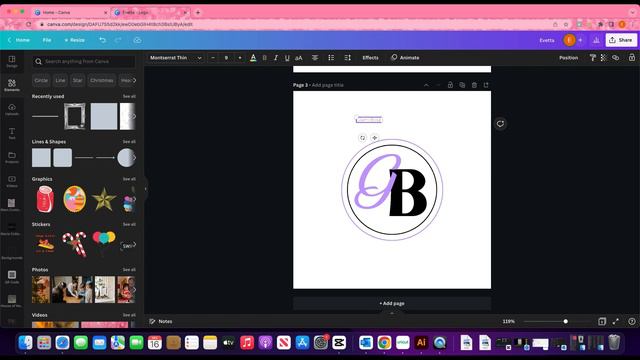Delete Page 3 with trash icon

coord(474,85)
